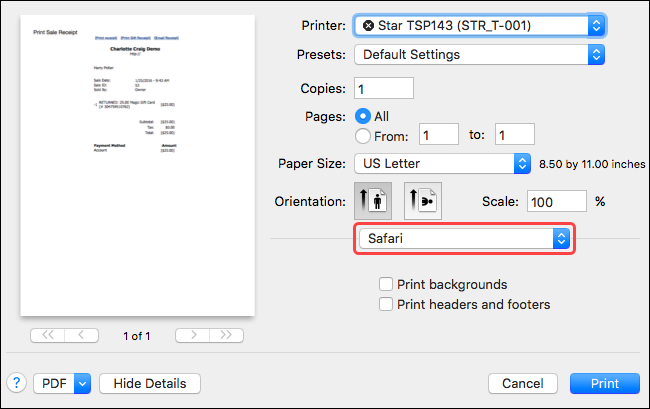Click the PDF button
This screenshot has height=409, width=650.
point(54,384)
